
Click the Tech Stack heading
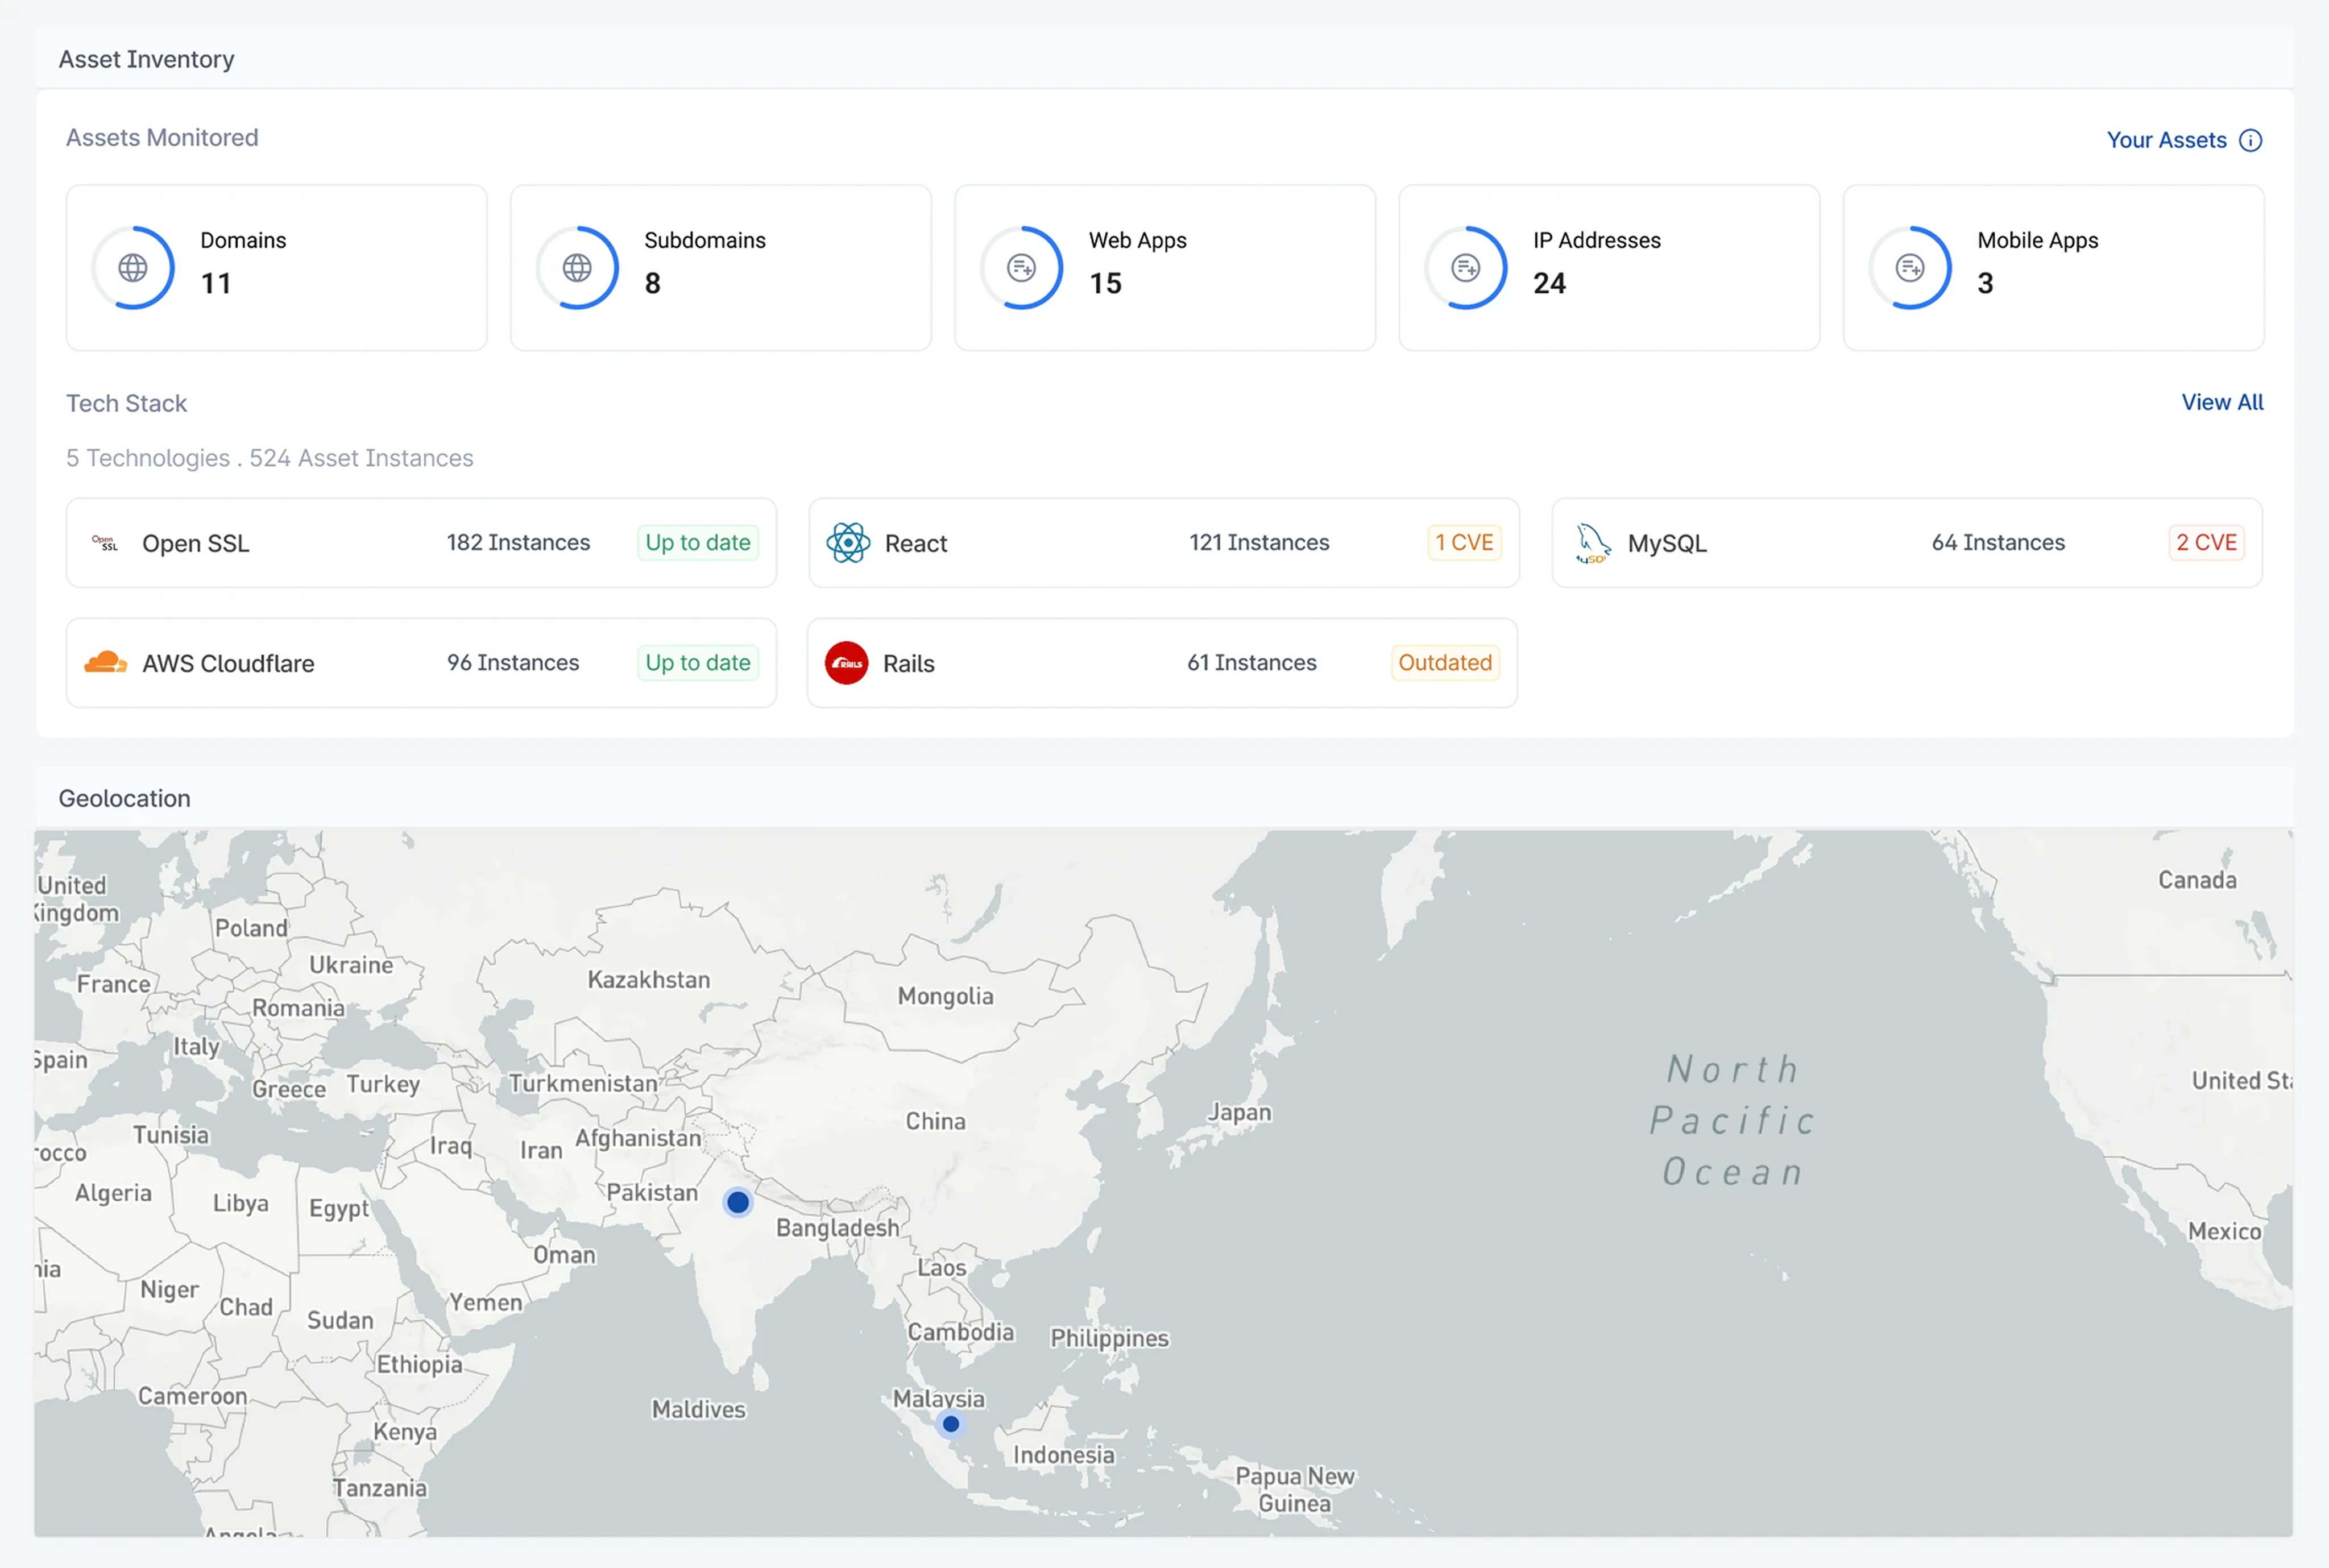[x=126, y=403]
